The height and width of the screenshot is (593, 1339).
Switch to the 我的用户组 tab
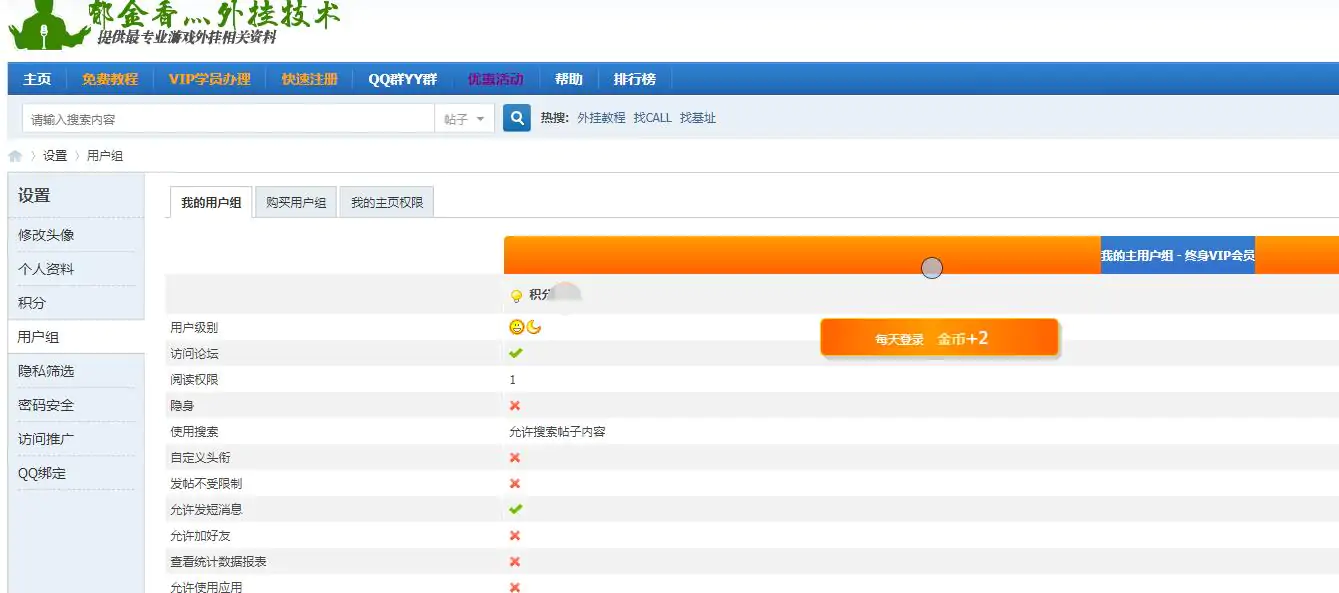tap(211, 202)
